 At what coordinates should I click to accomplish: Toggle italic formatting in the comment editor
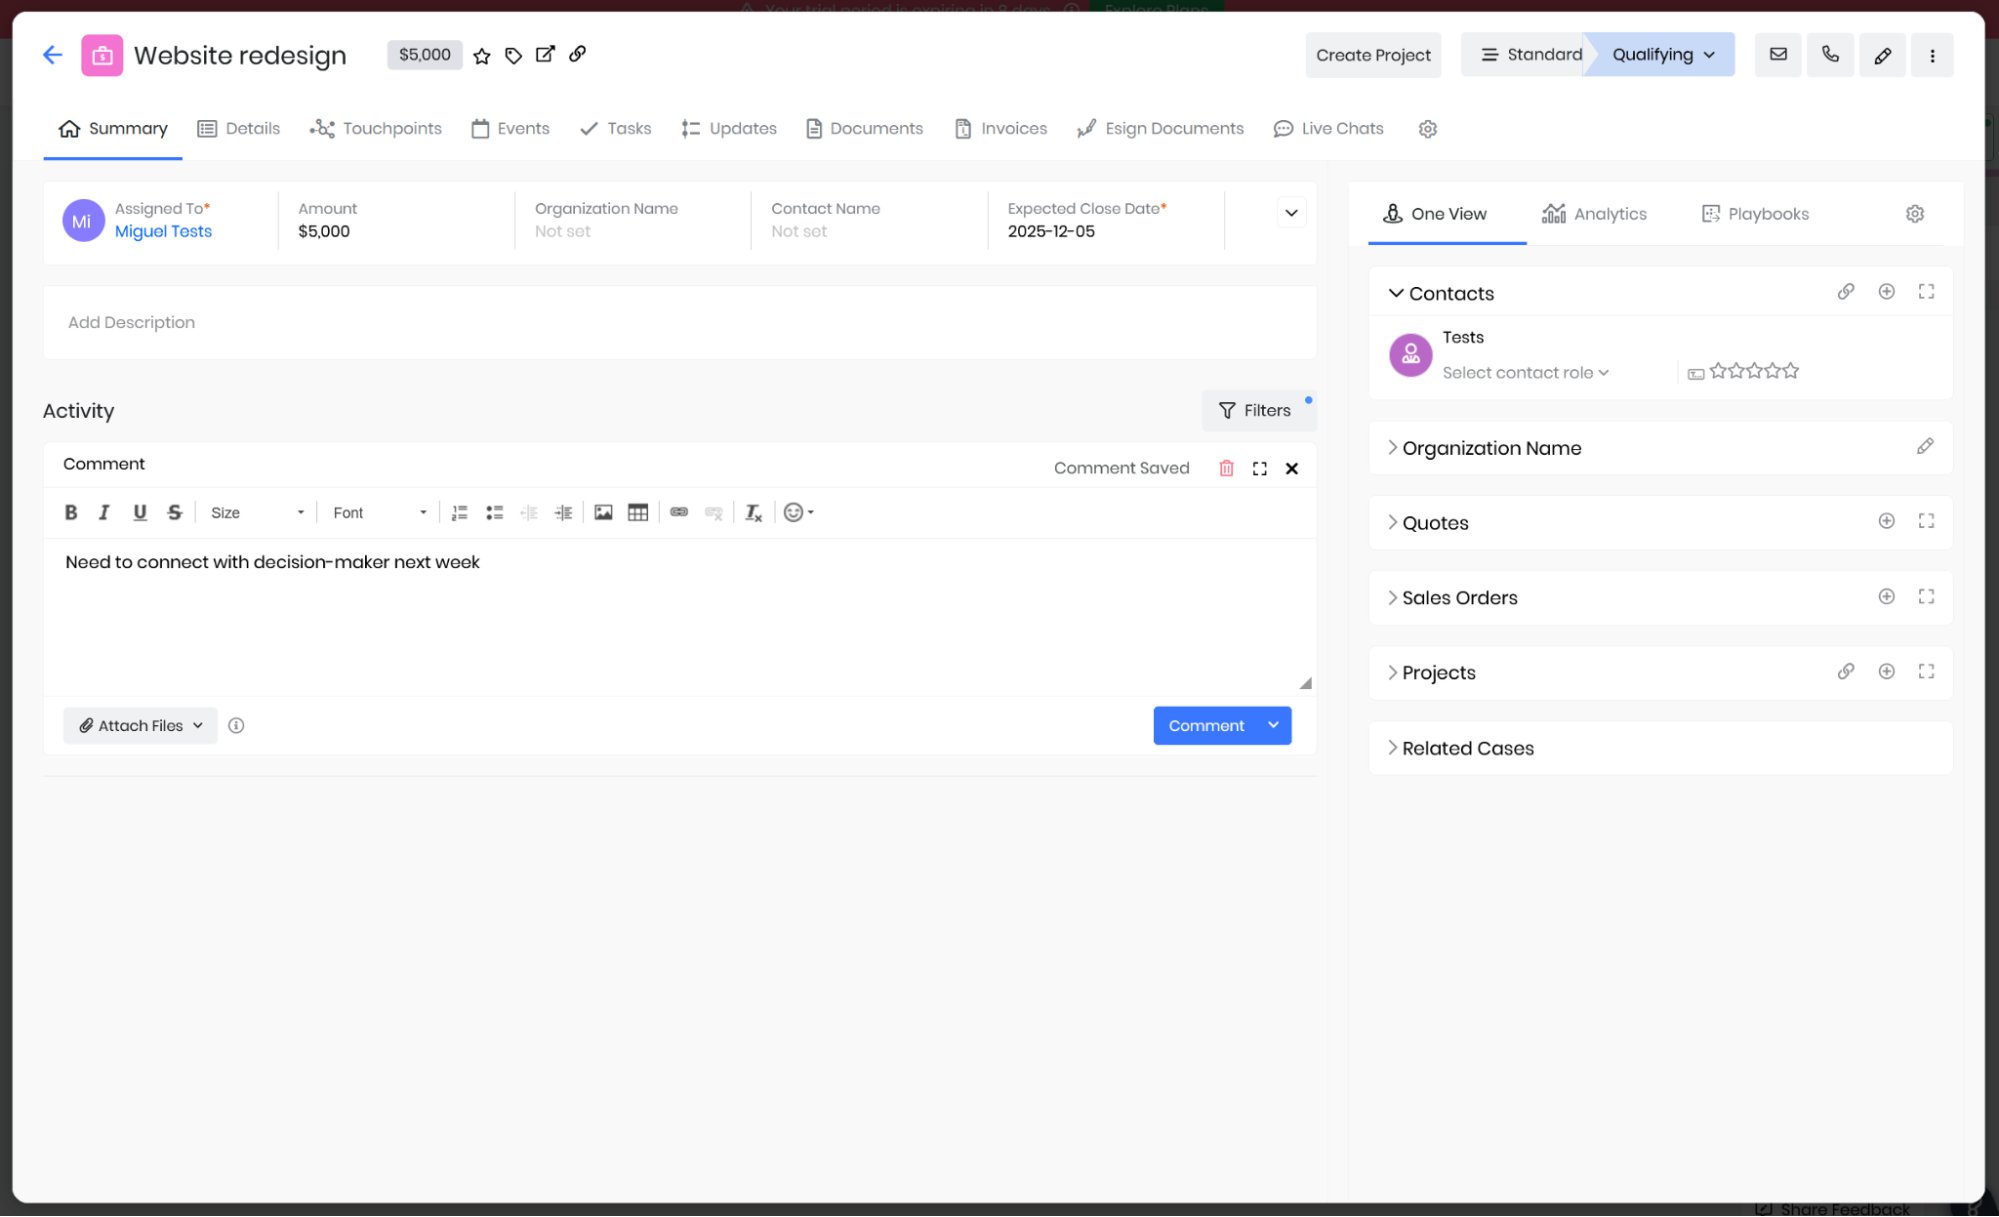(x=104, y=512)
